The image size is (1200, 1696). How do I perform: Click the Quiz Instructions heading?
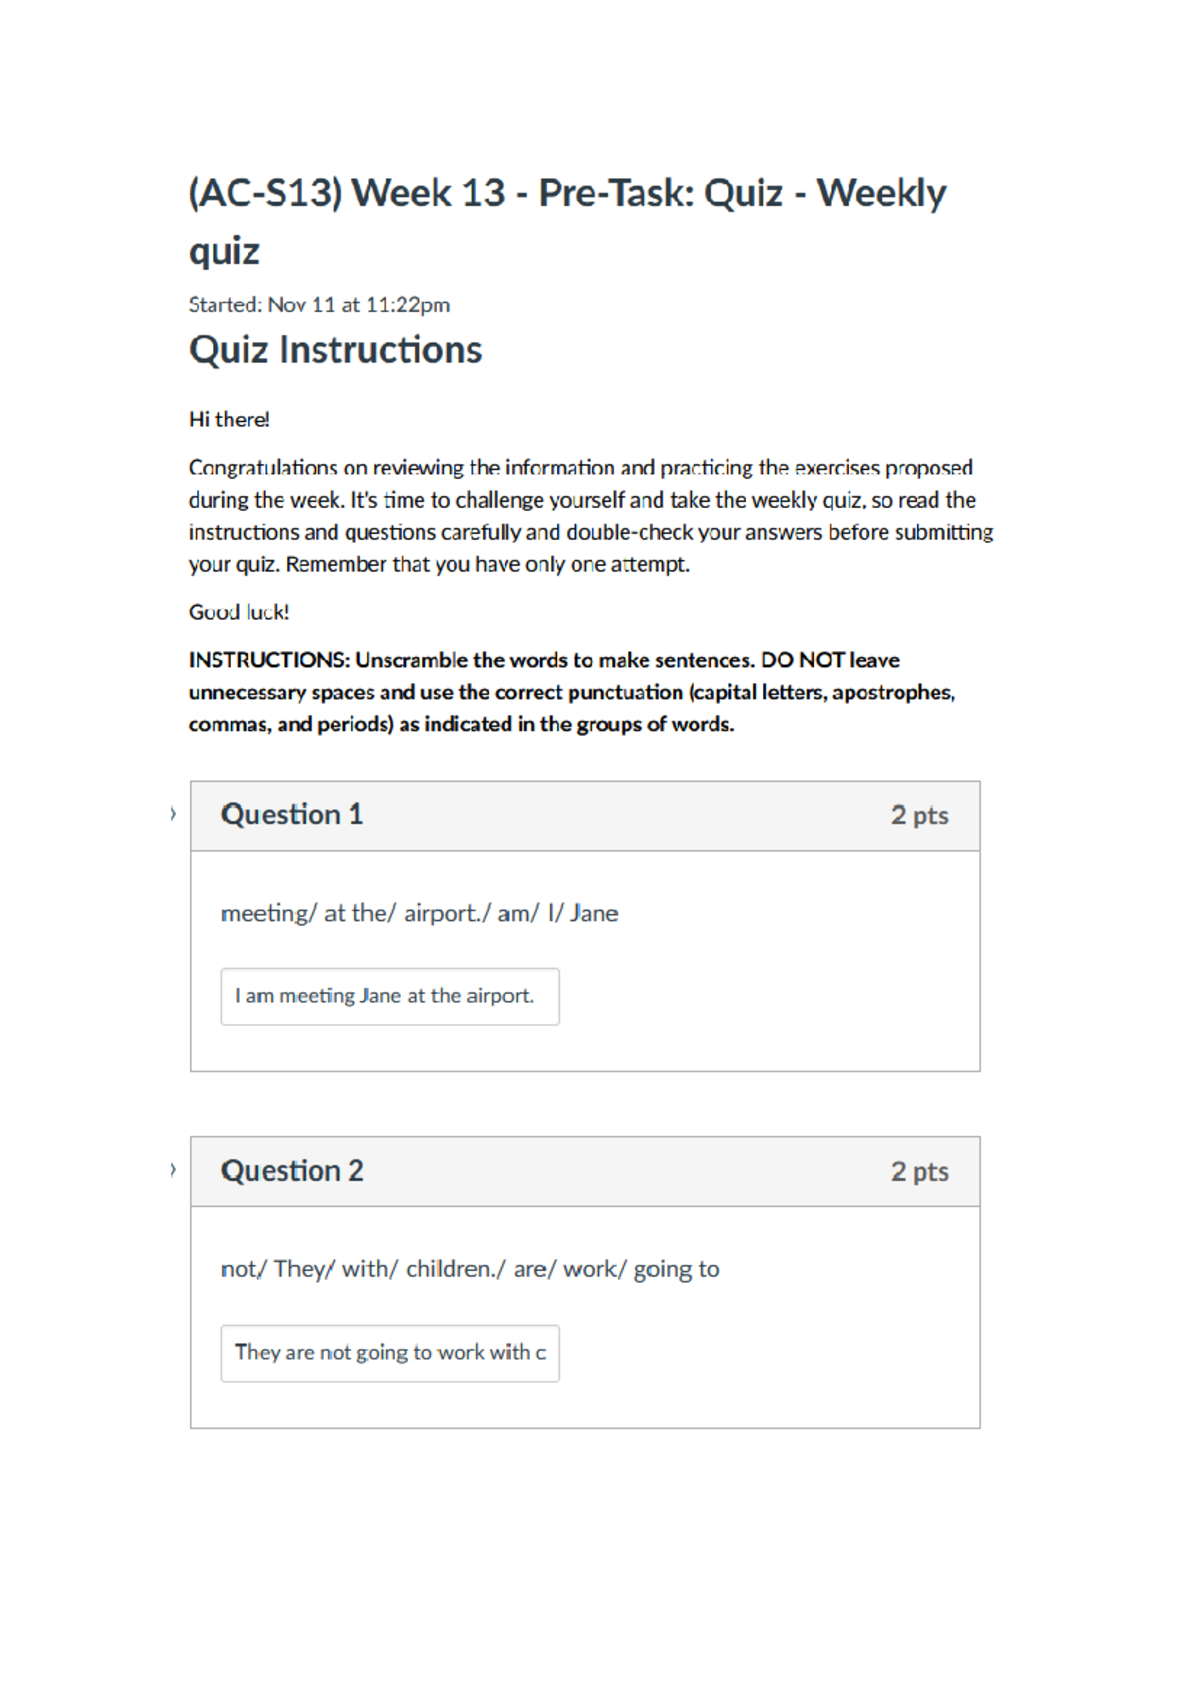[335, 349]
